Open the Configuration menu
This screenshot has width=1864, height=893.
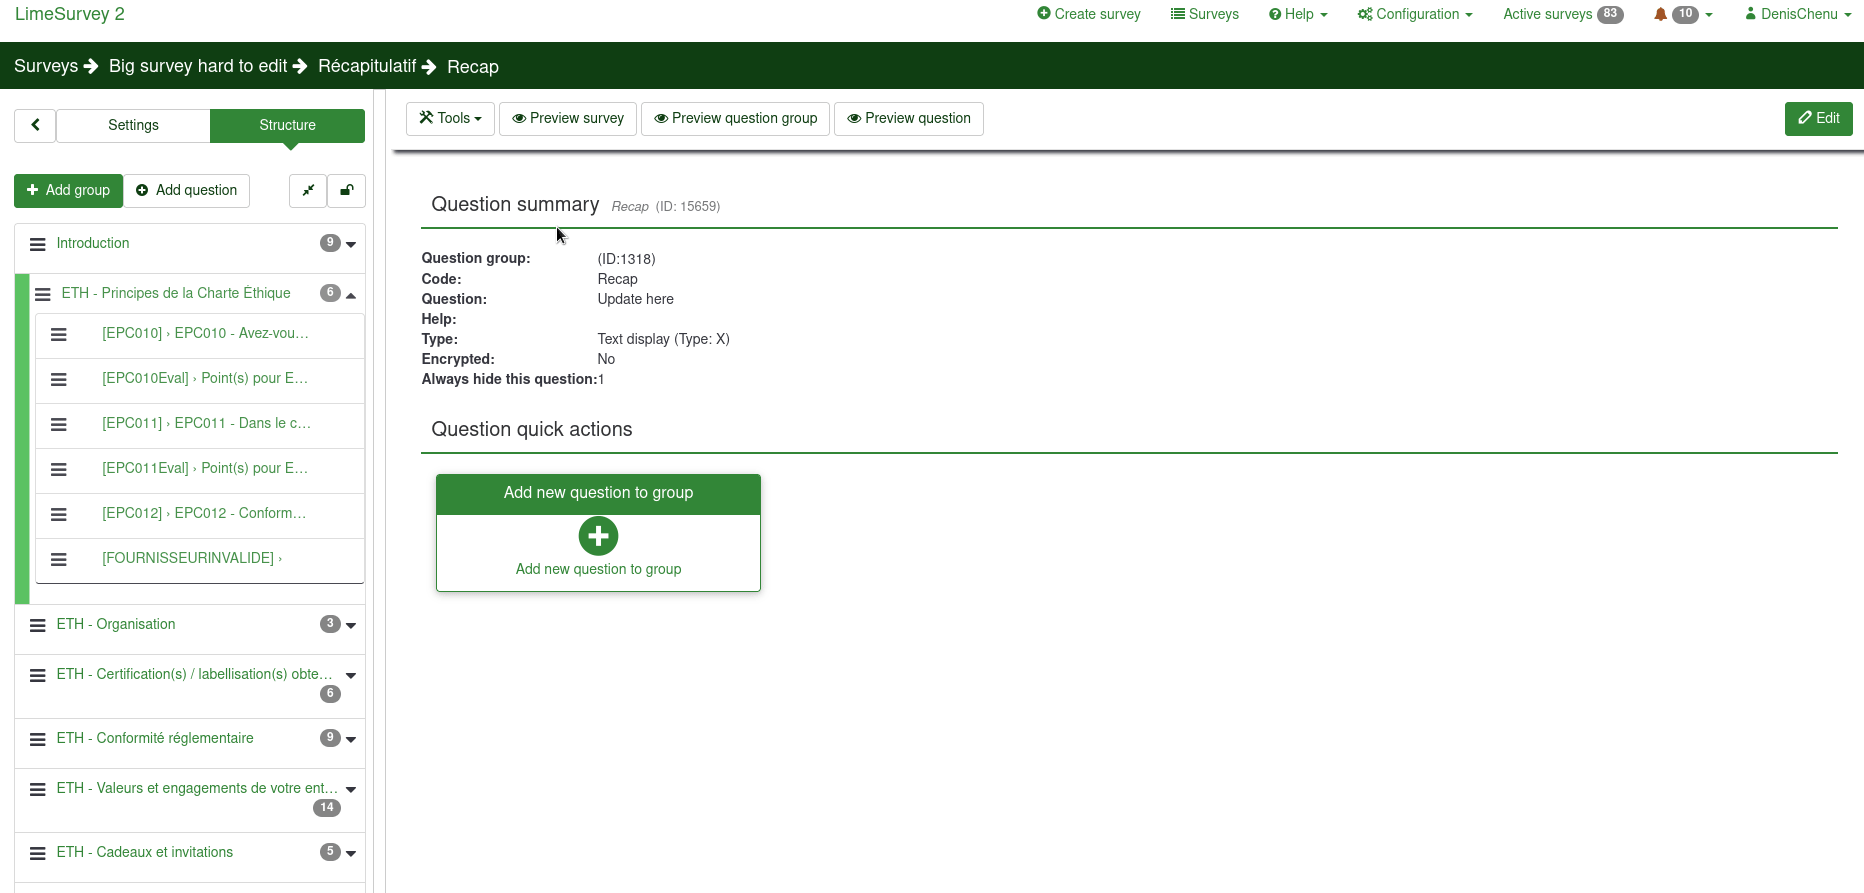1415,14
